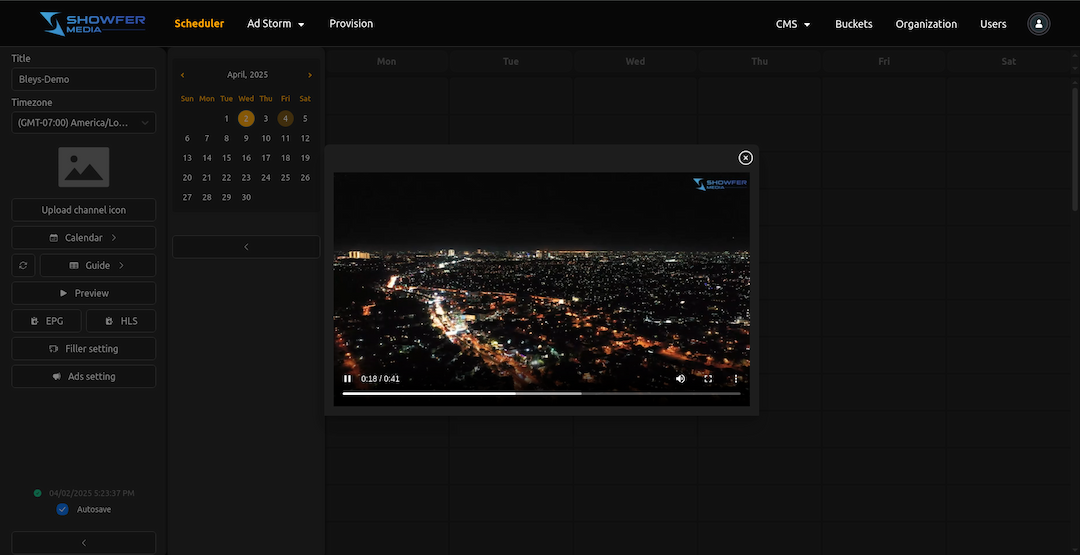Seek on the video progress bar

pos(541,393)
